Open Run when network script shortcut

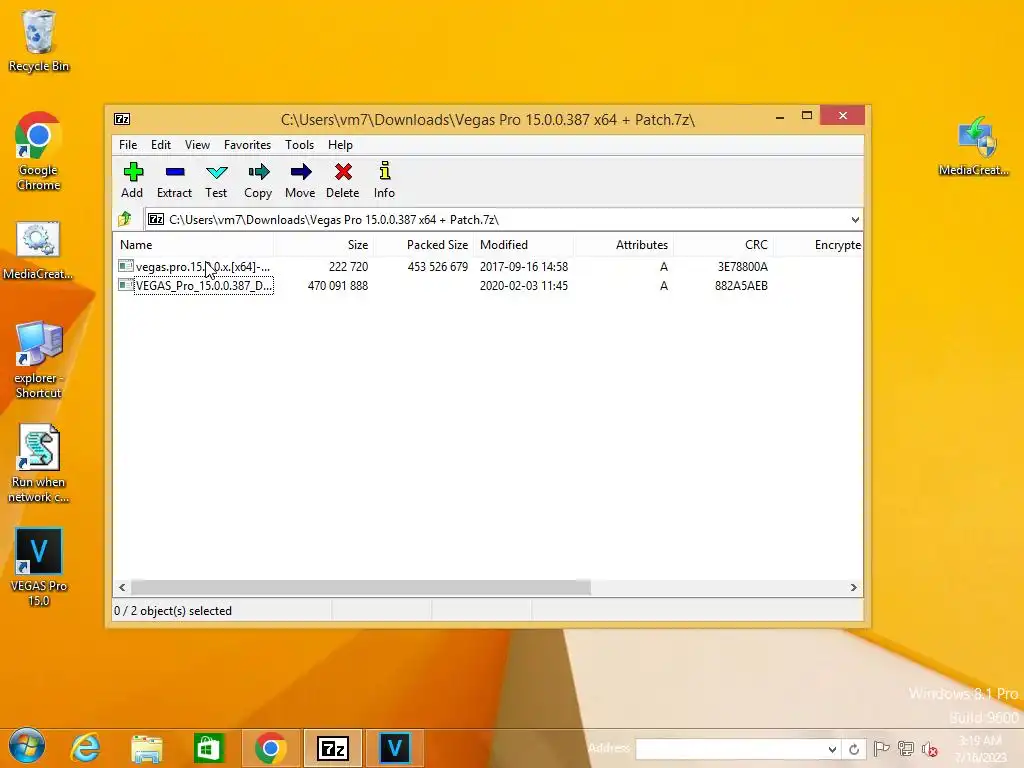point(39,464)
